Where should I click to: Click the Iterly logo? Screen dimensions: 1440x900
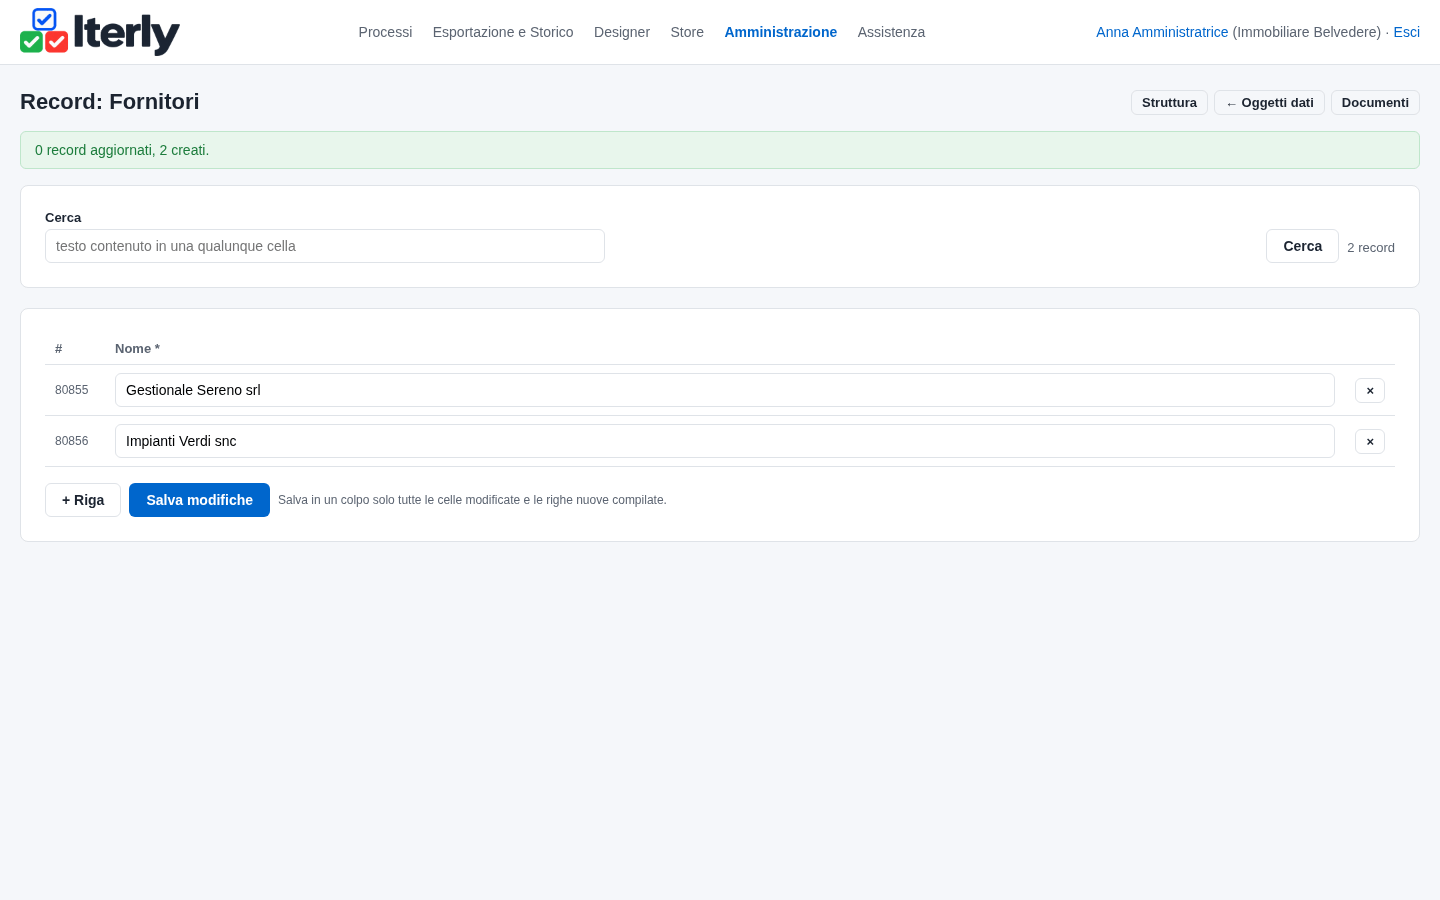point(100,32)
